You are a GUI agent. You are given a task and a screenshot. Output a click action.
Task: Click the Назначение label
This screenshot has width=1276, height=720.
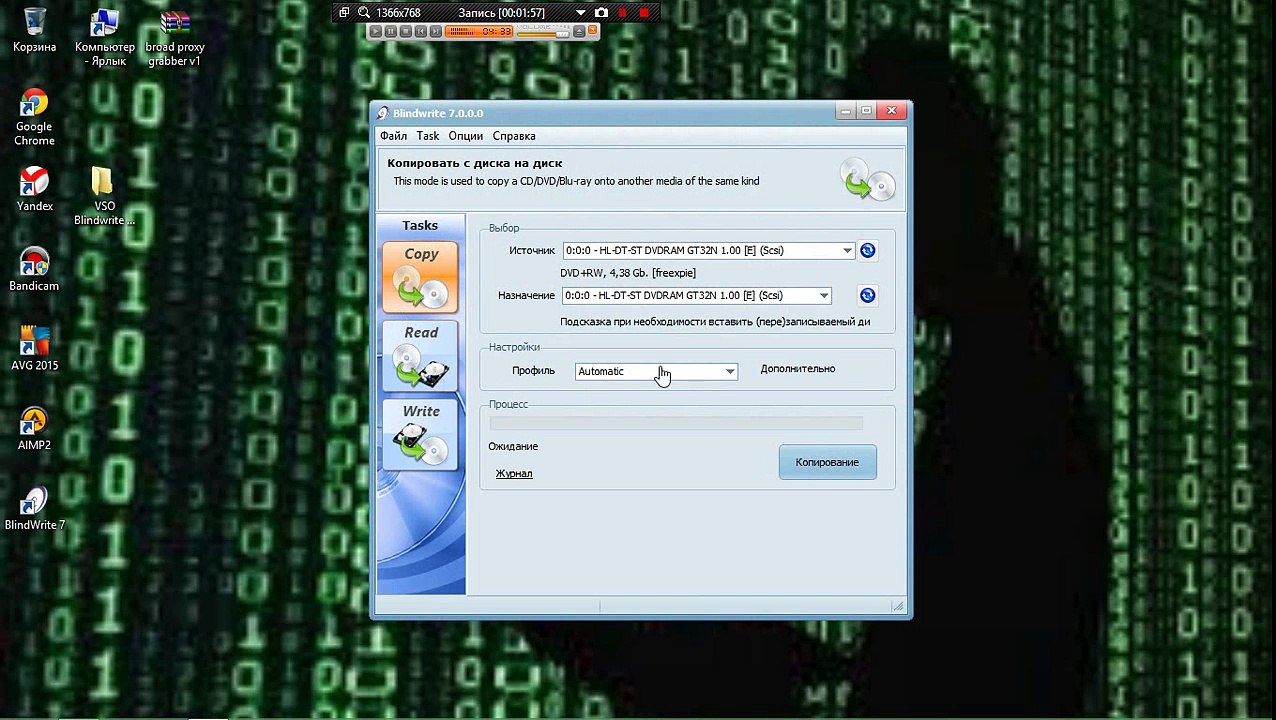[x=526, y=295]
